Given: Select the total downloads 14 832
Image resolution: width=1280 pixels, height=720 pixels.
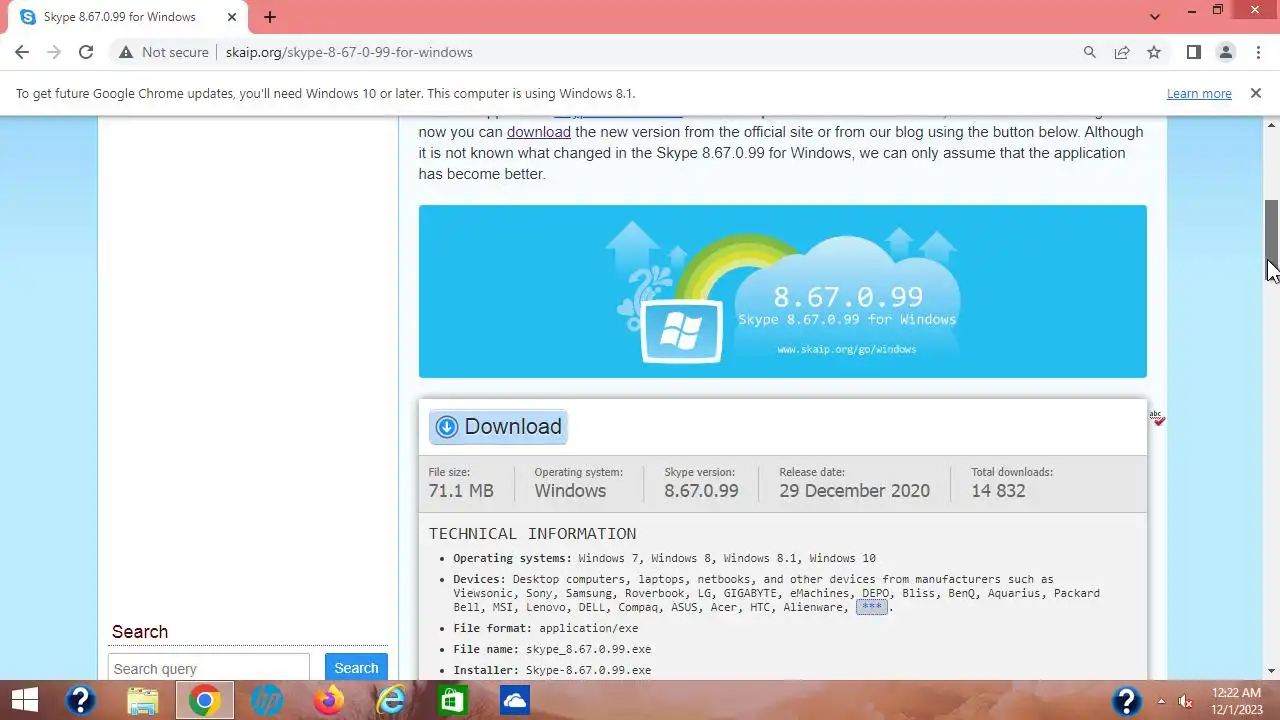Looking at the screenshot, I should (x=998, y=491).
